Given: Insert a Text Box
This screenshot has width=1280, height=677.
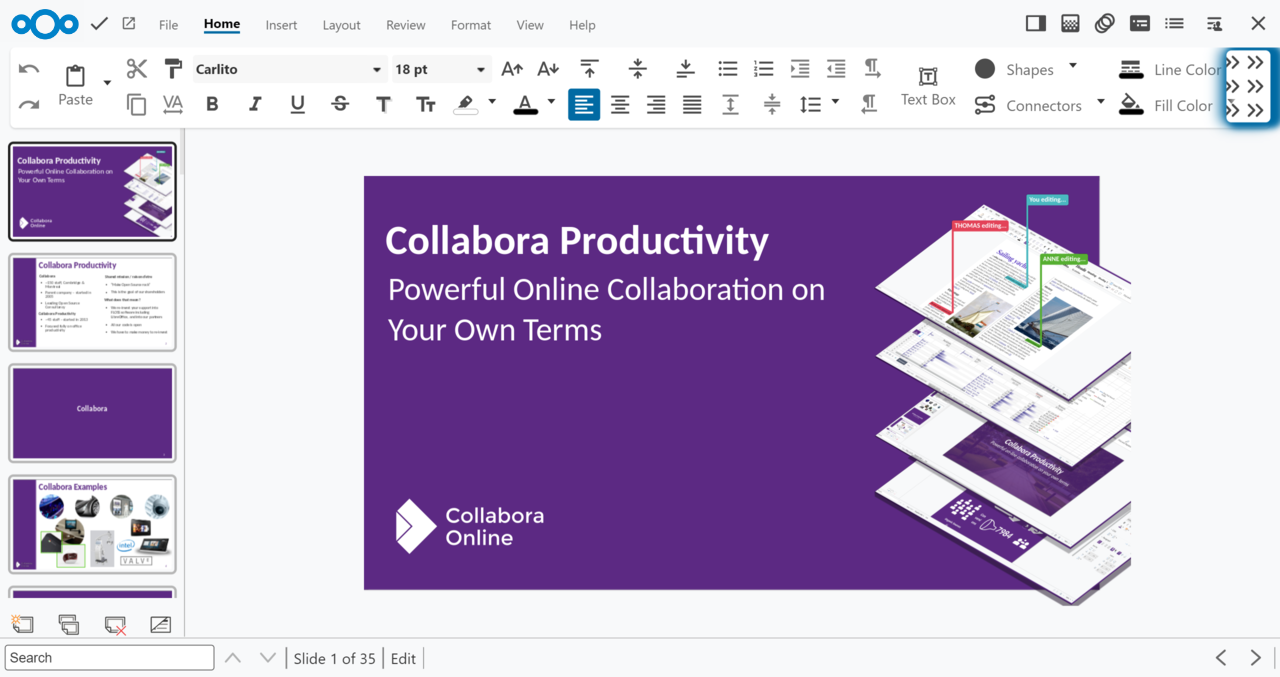Looking at the screenshot, I should coord(928,86).
